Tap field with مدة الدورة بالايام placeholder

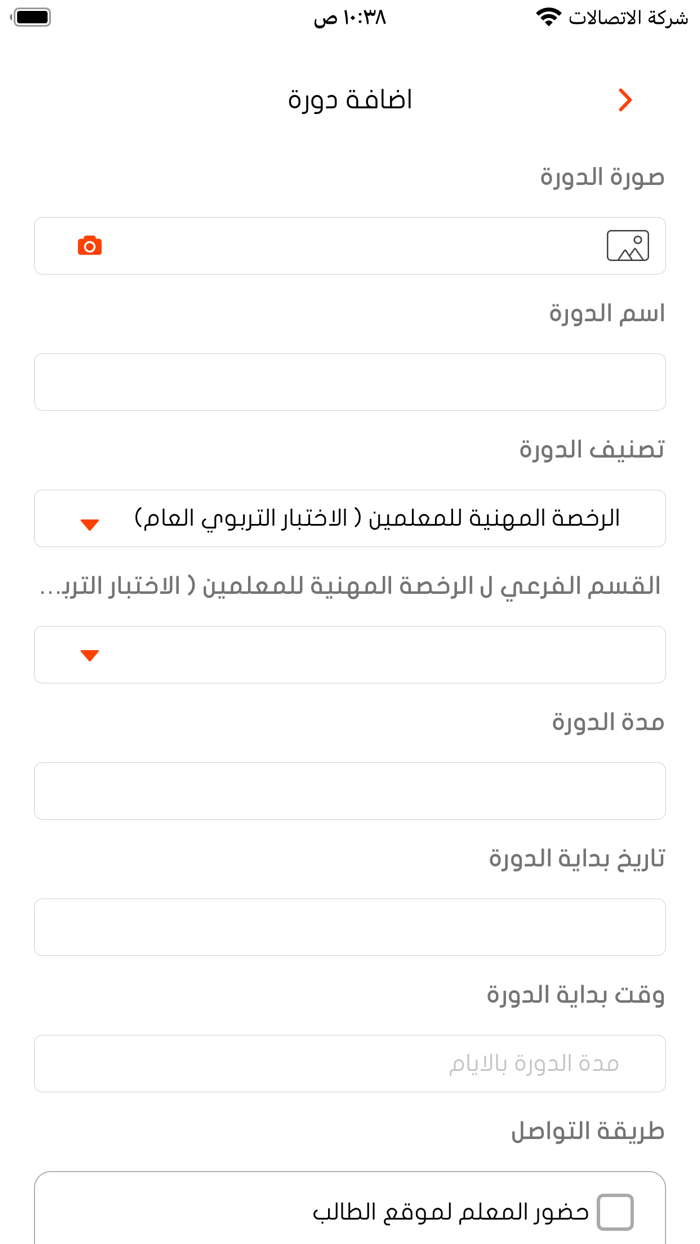point(350,1063)
